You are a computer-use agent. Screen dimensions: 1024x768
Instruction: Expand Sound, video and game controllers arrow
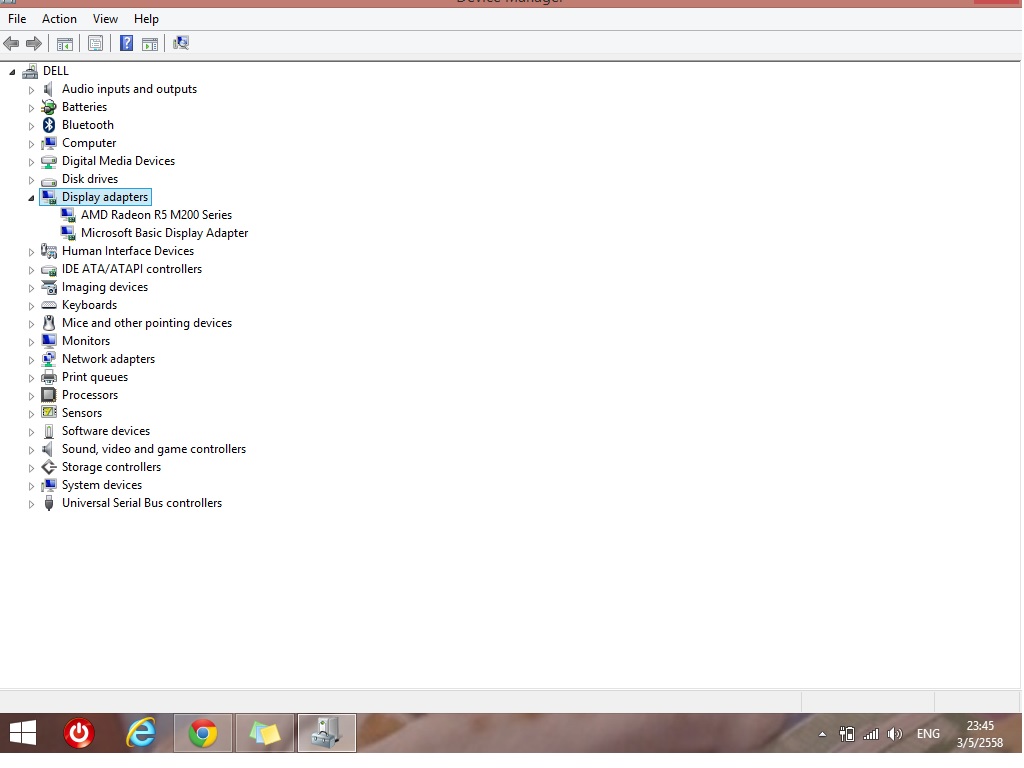pos(31,450)
